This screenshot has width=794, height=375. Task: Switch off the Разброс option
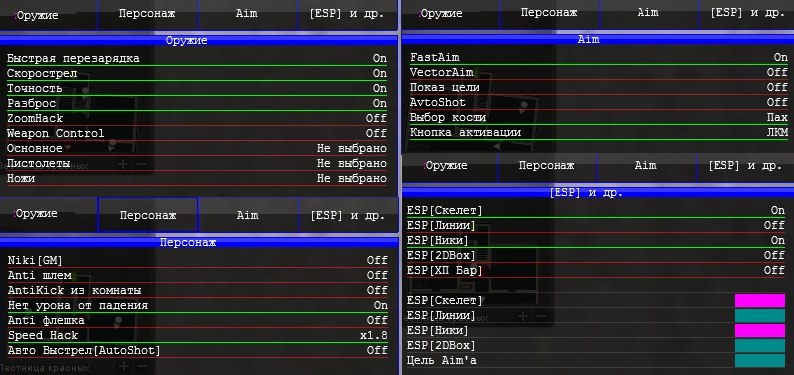click(196, 103)
